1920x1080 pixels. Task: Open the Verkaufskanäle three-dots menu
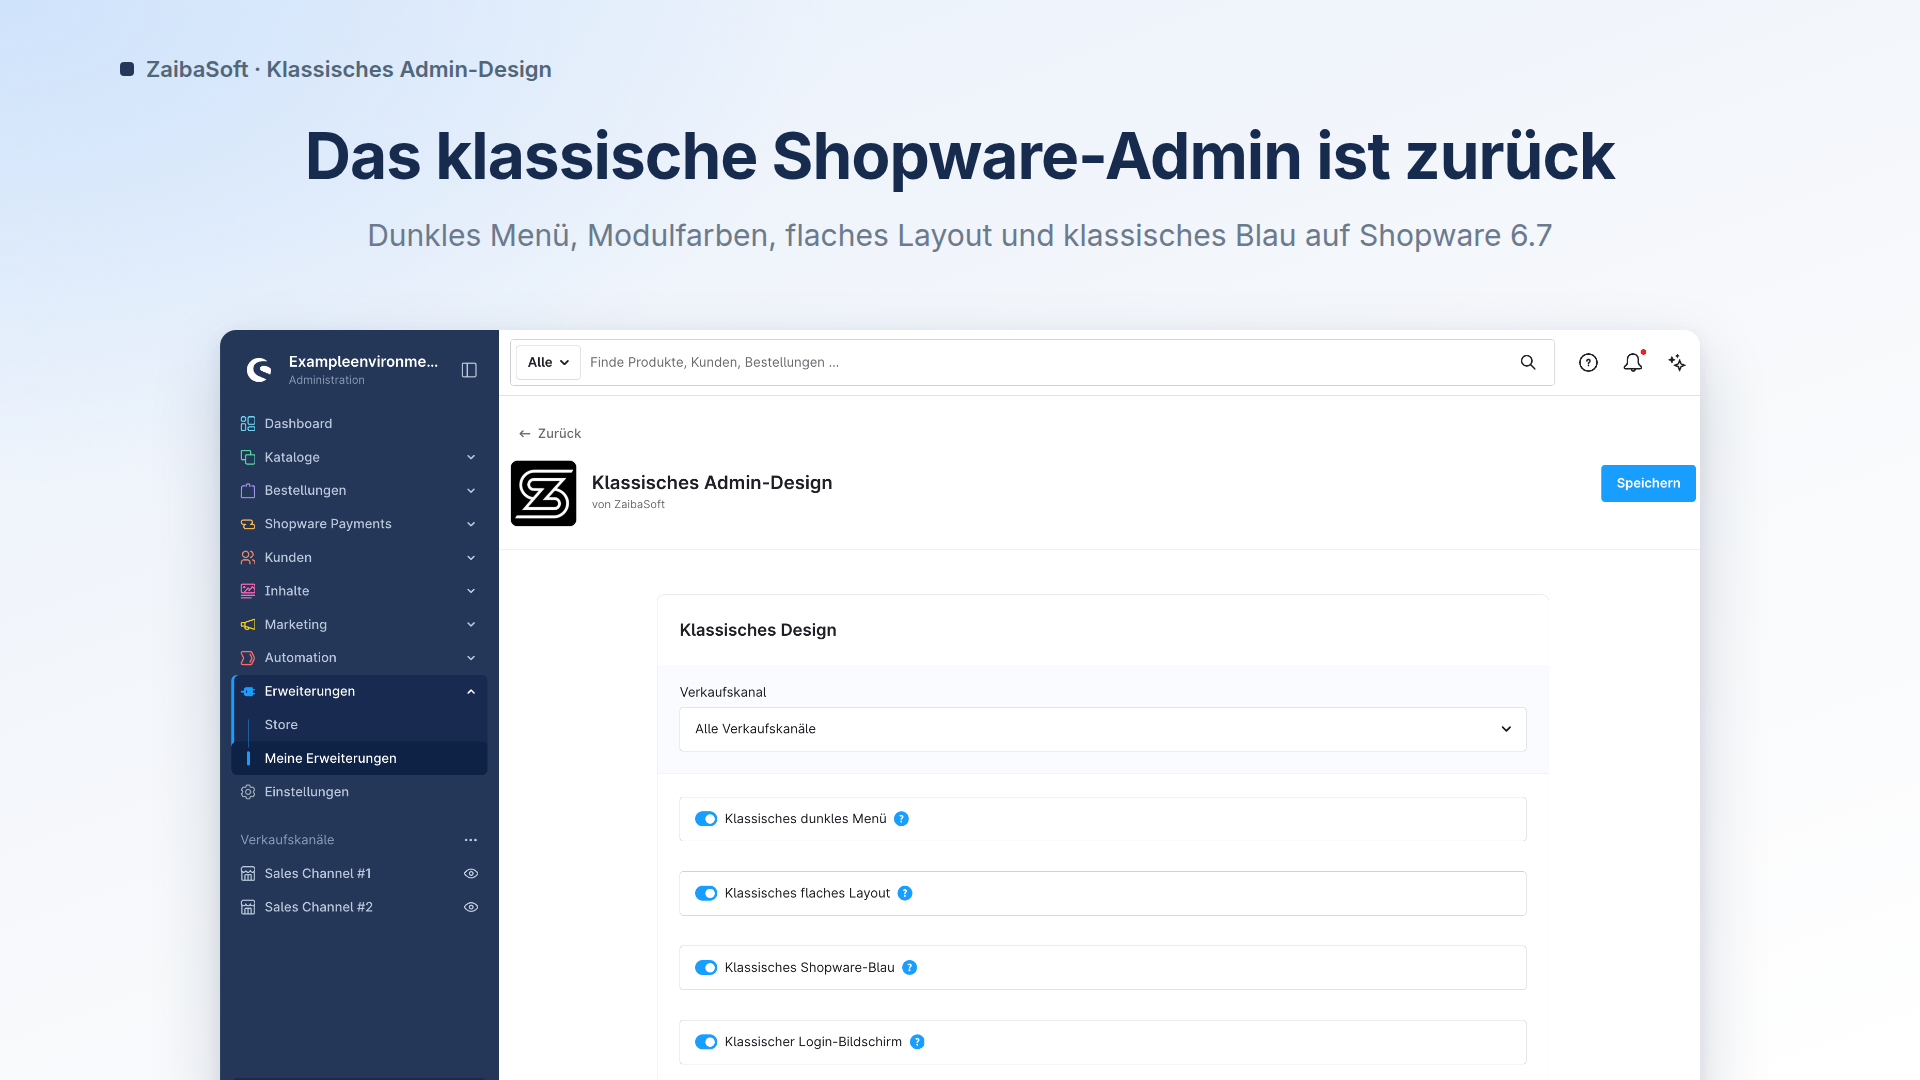(x=471, y=840)
